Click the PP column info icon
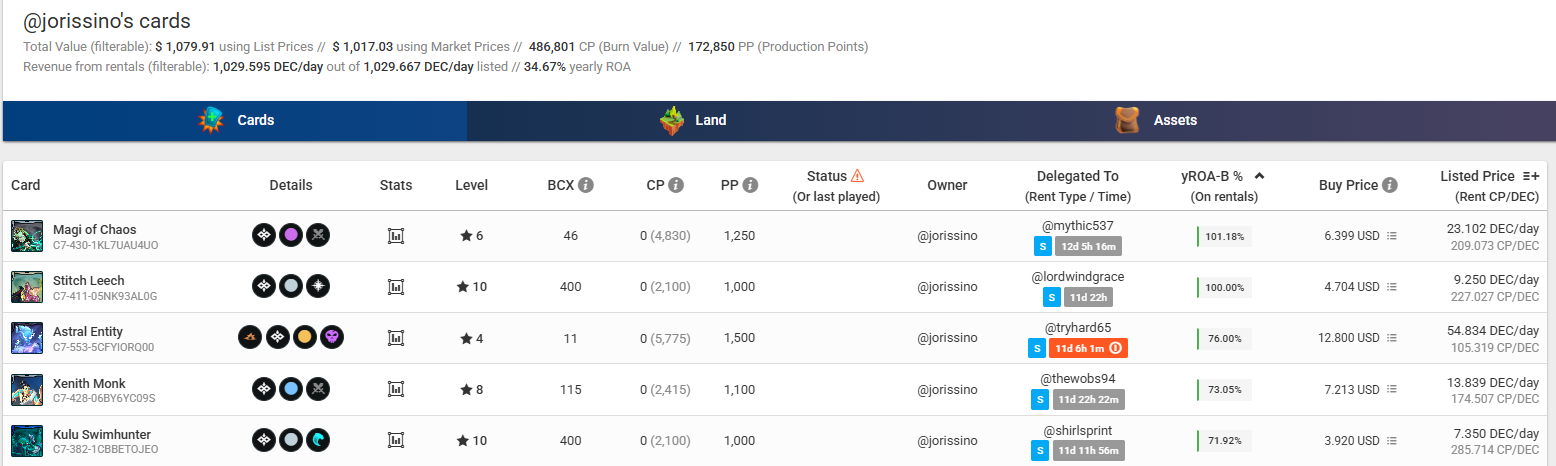 [750, 185]
